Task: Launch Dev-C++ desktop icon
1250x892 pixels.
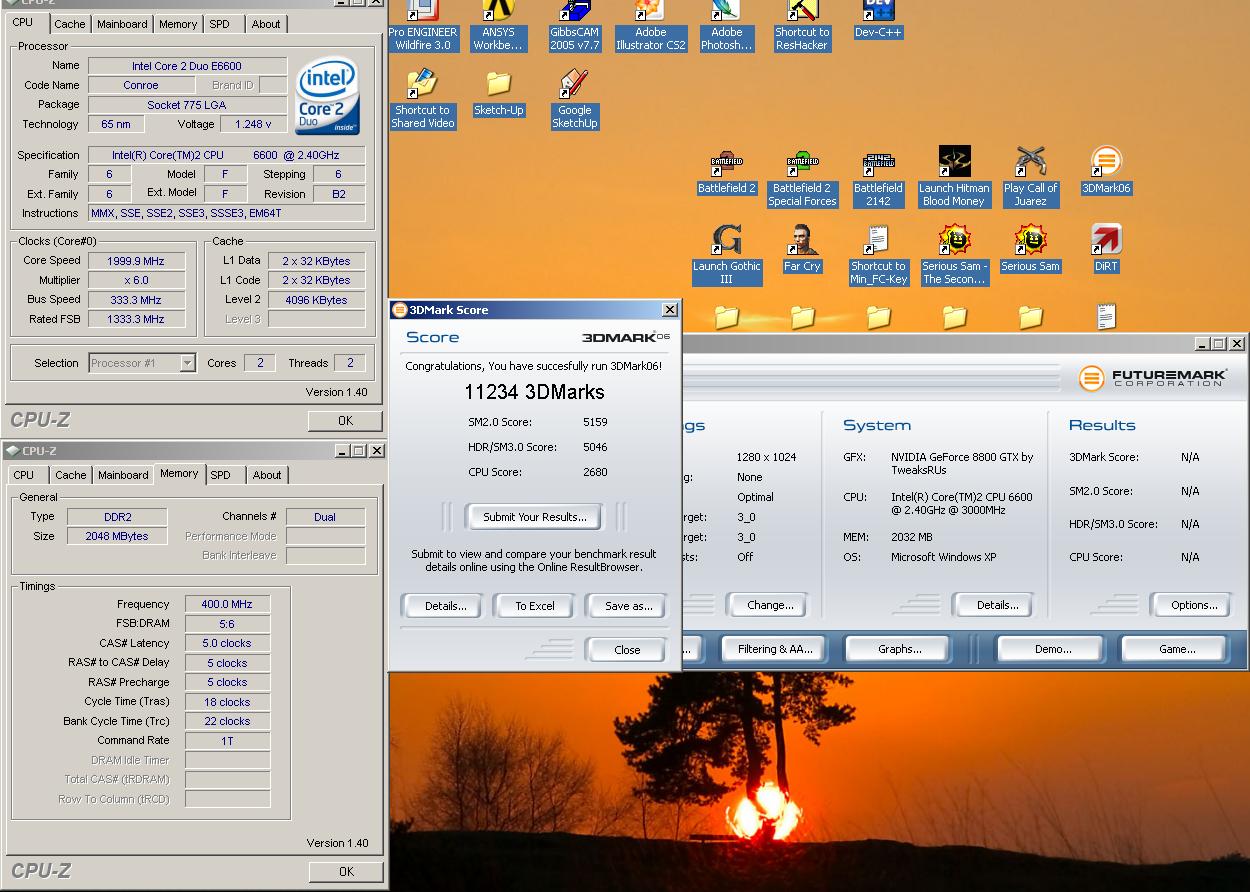Action: point(878,20)
